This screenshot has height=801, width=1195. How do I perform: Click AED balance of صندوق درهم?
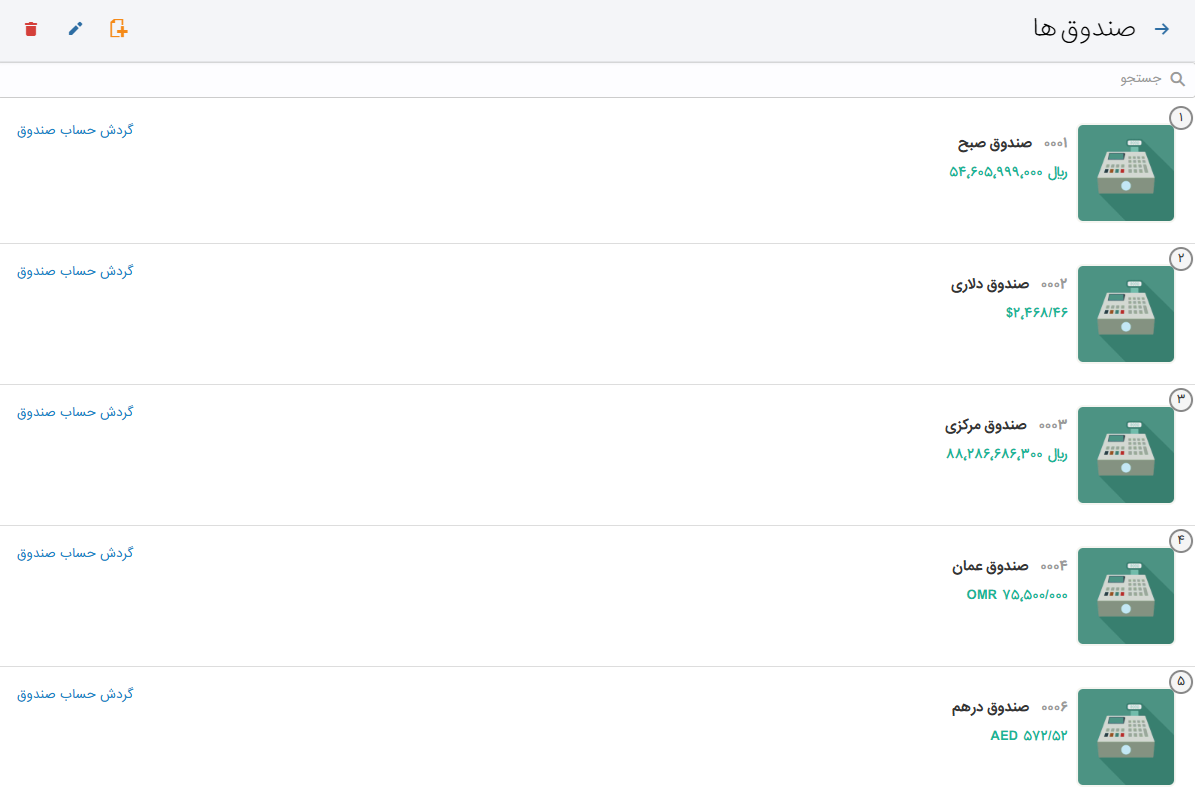[1029, 735]
